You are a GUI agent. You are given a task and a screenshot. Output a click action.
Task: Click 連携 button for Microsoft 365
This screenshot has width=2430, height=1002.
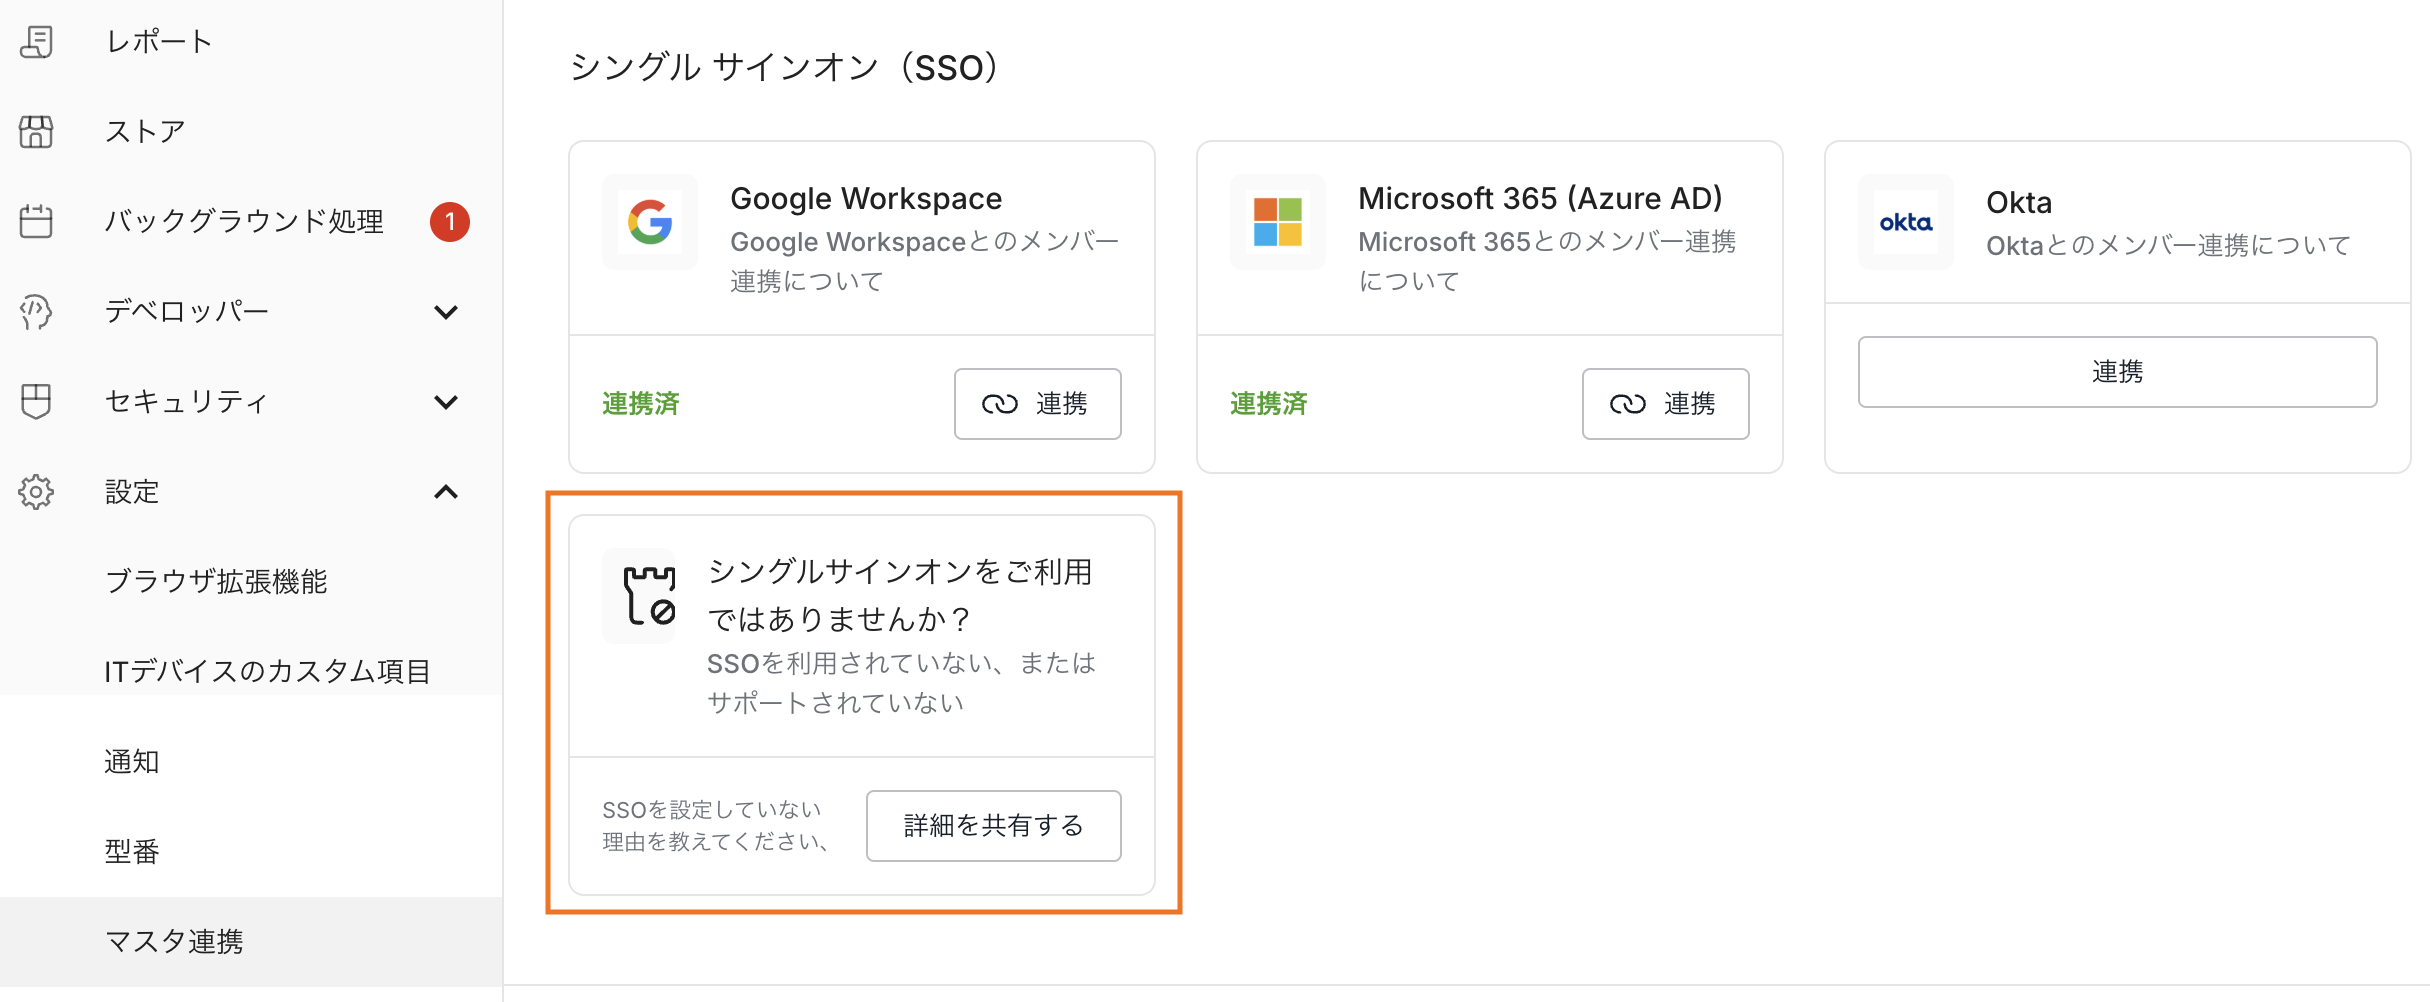coord(1665,404)
